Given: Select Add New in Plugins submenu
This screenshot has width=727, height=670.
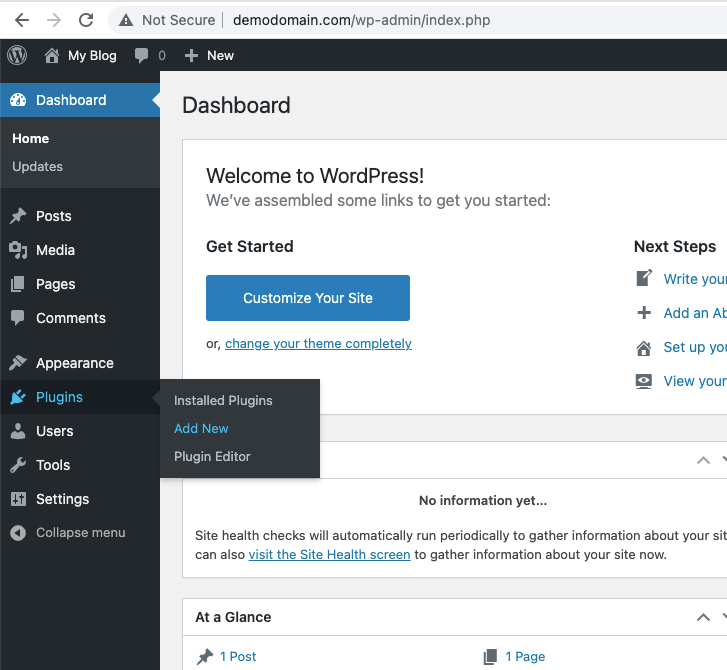Looking at the screenshot, I should 201,428.
